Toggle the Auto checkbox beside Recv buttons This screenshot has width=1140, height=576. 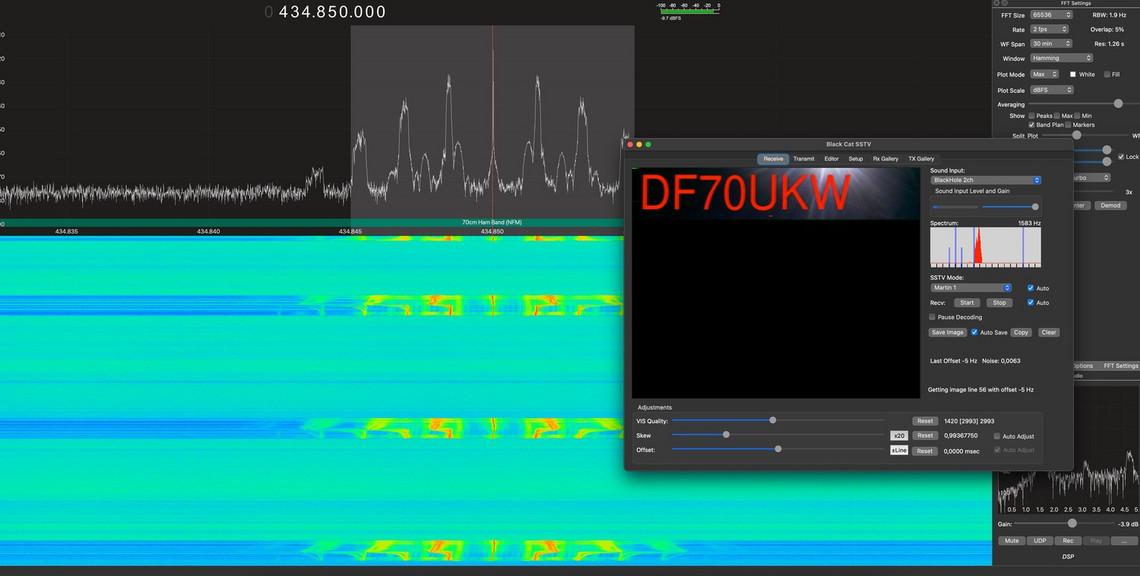pos(1030,303)
